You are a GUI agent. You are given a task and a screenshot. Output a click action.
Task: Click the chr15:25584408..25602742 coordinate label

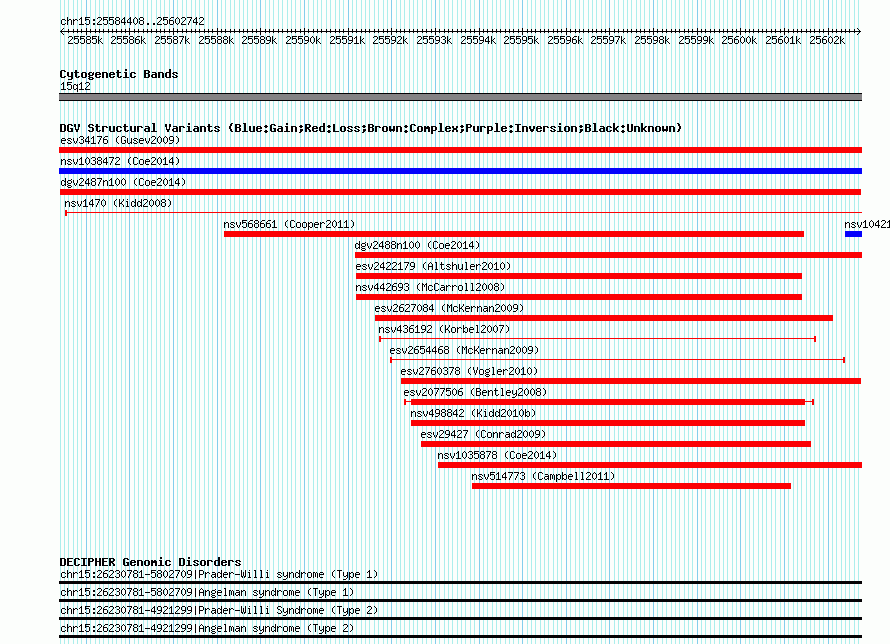[x=132, y=21]
